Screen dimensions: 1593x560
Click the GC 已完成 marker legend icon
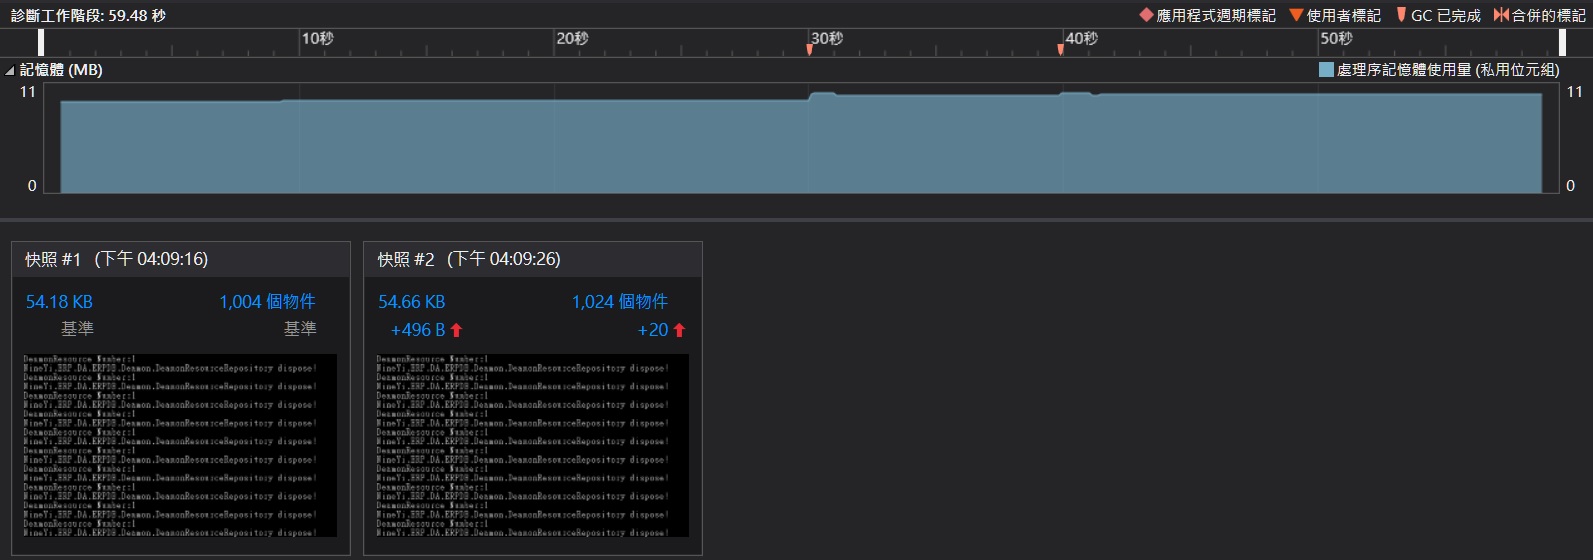click(x=1401, y=15)
